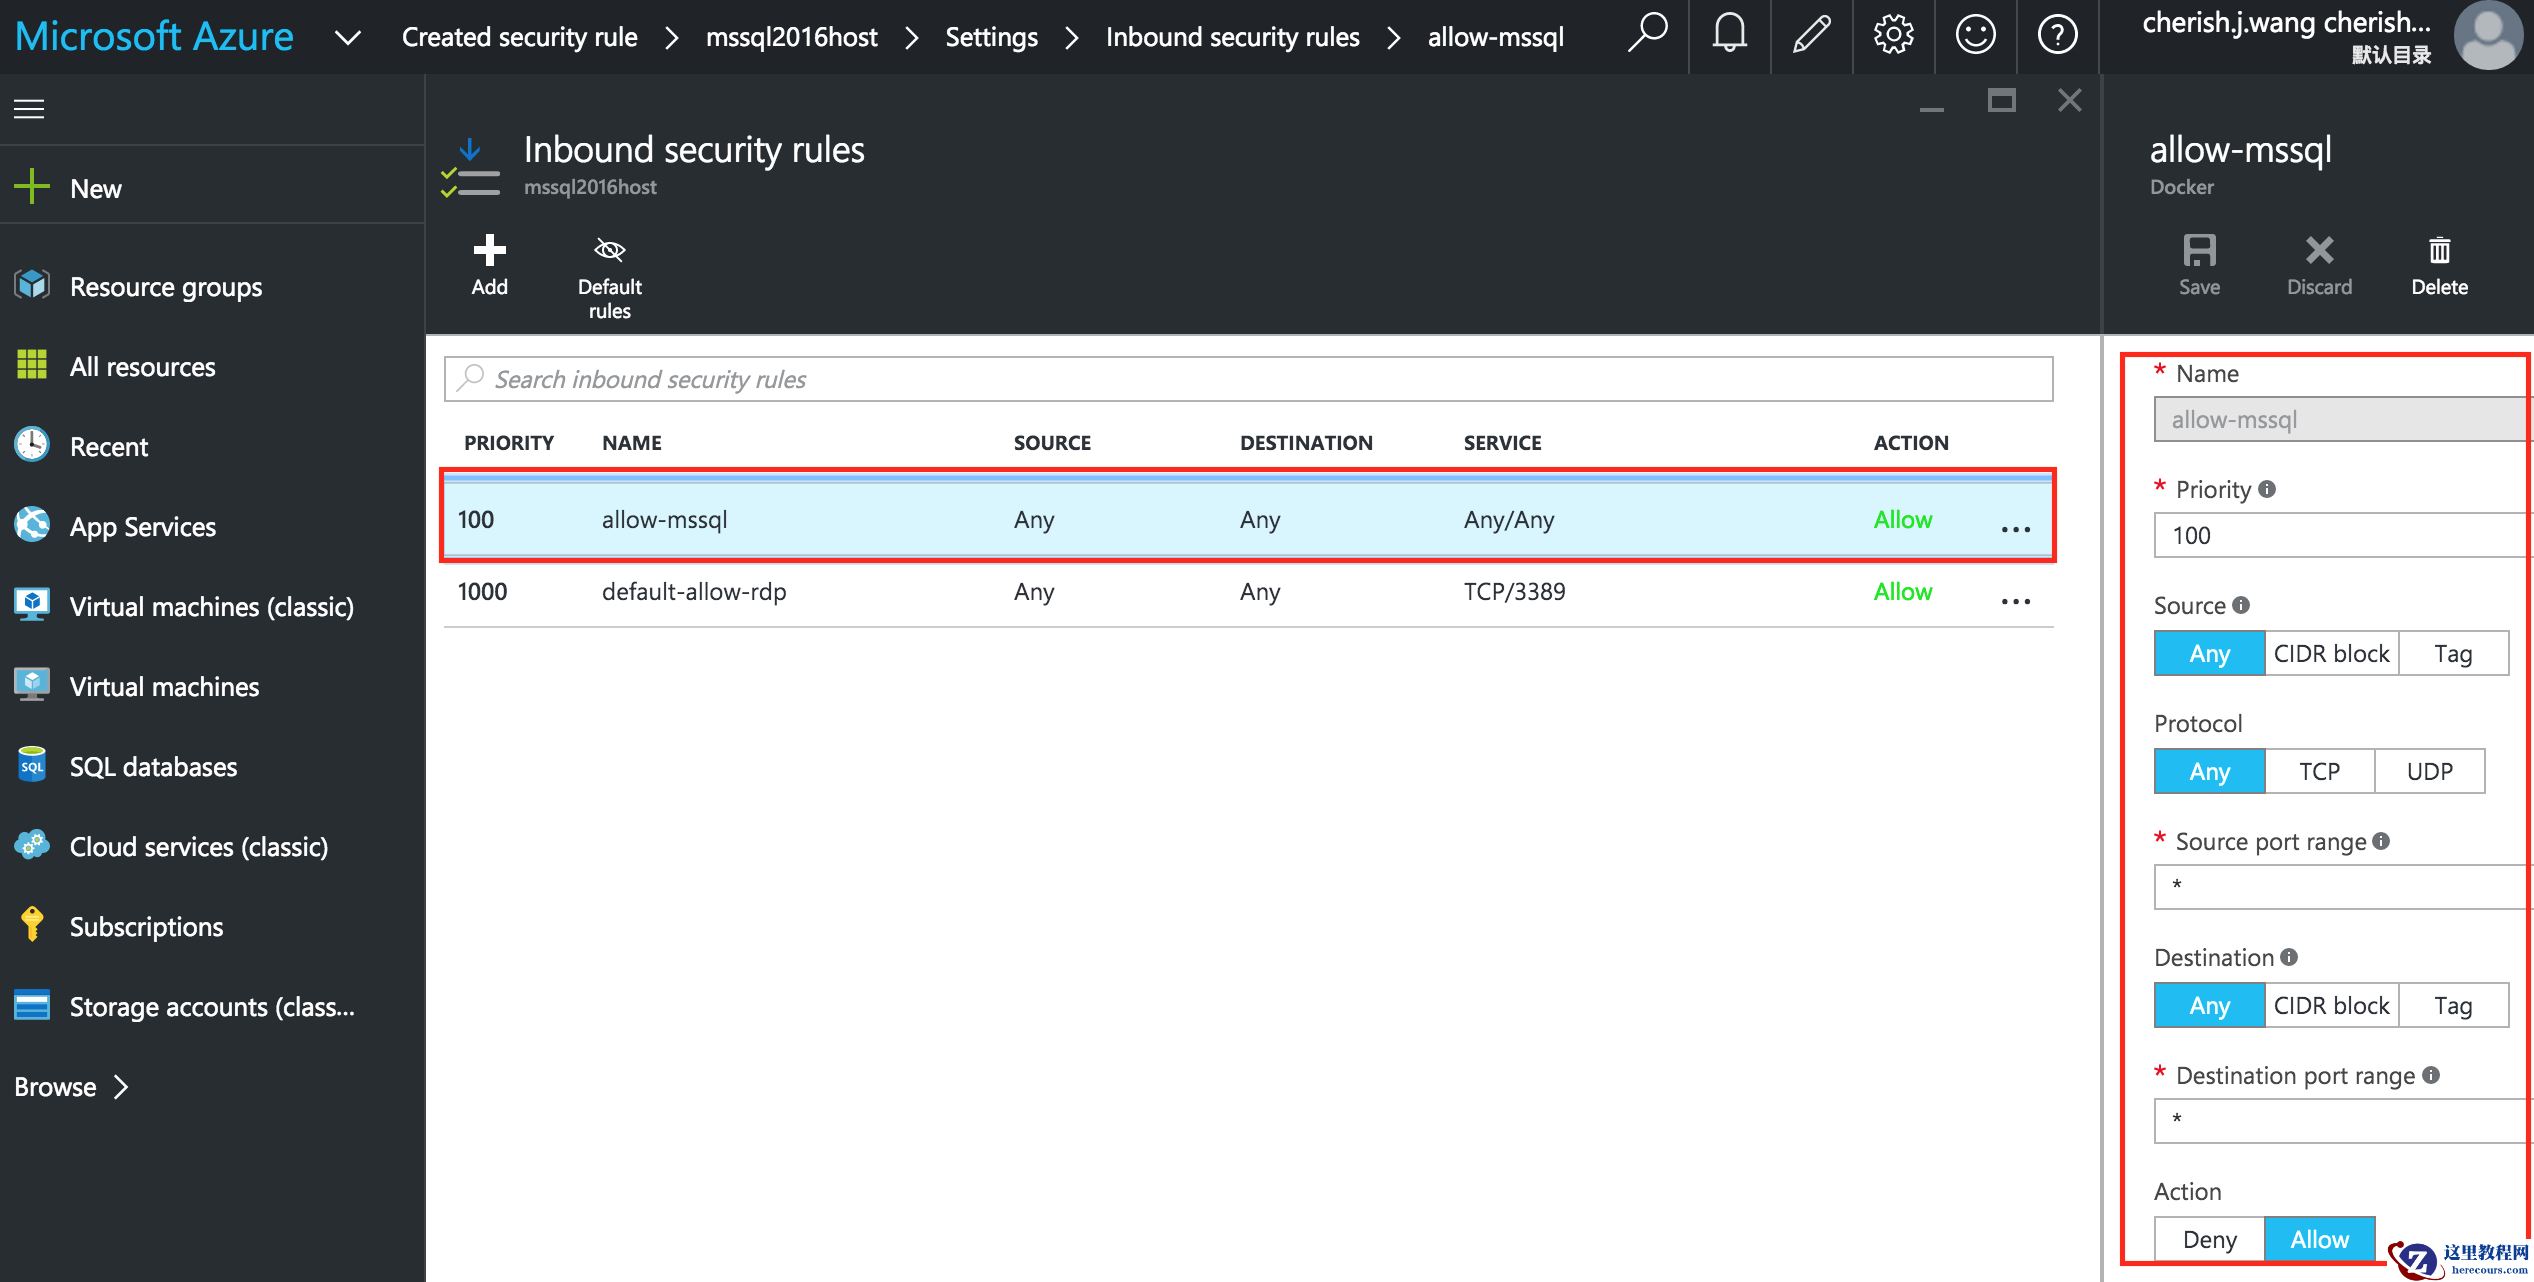Click the Destination info icon
This screenshot has height=1282, width=2534.
point(2289,957)
